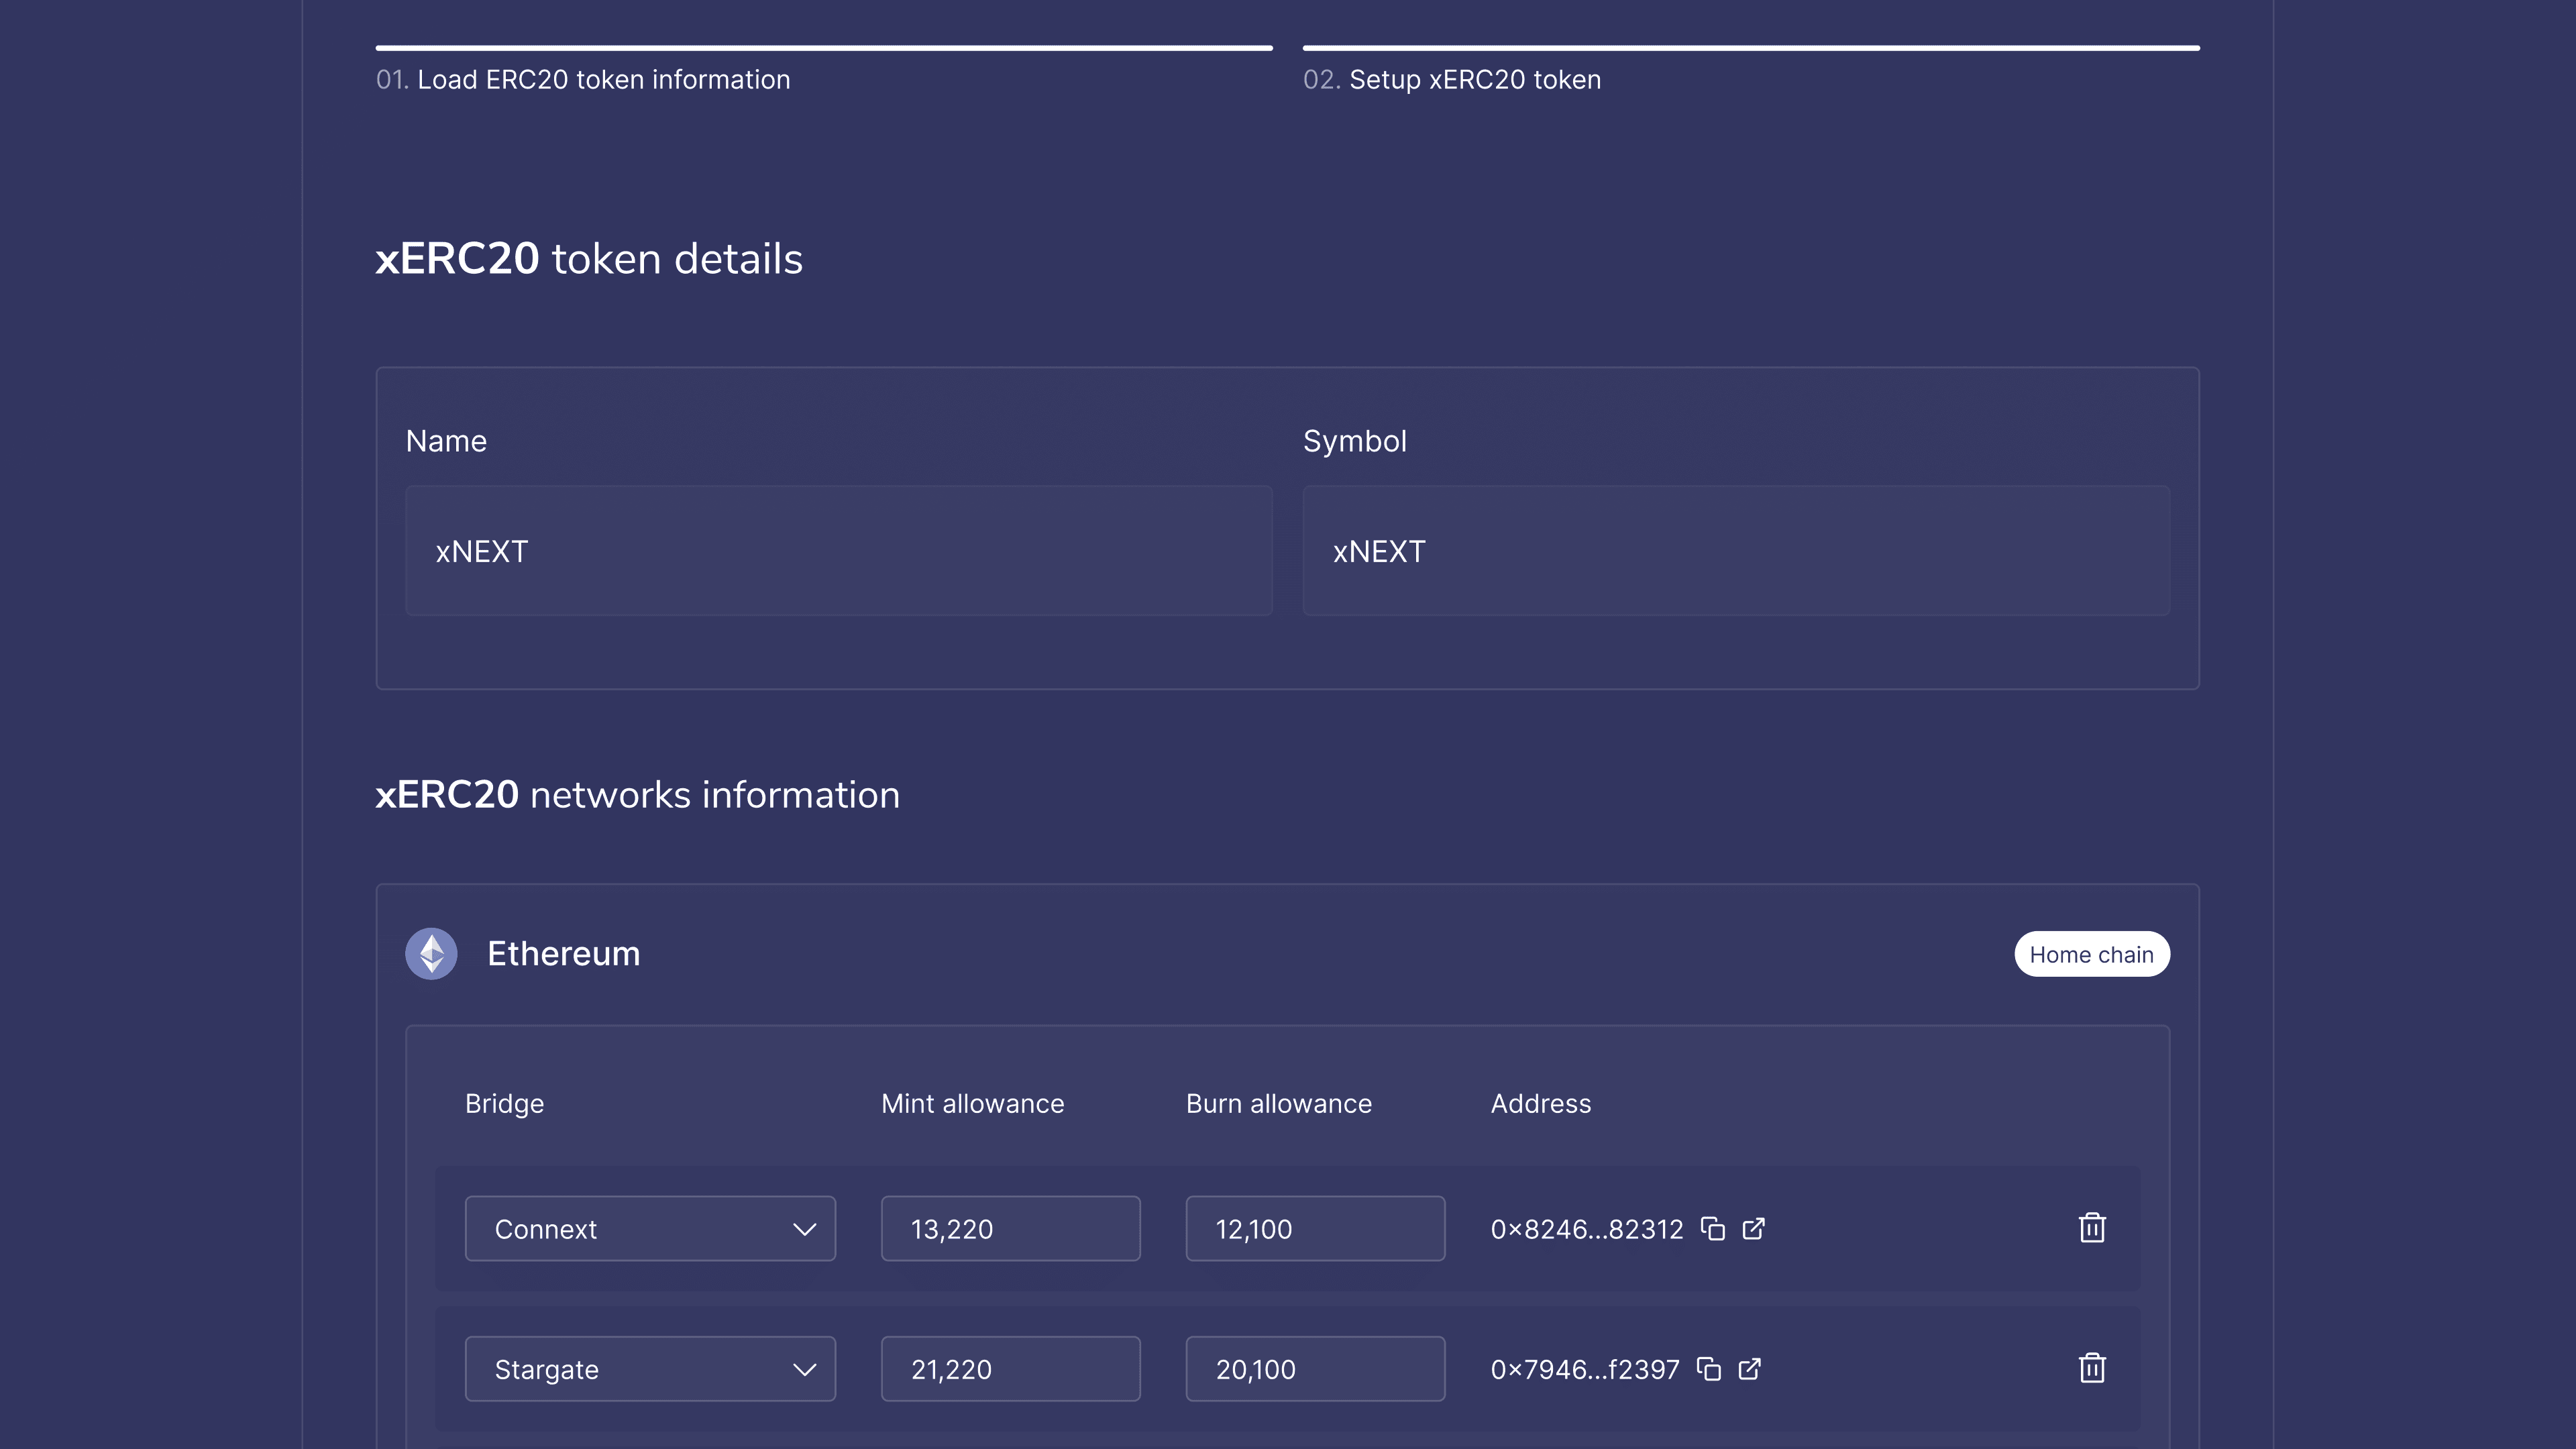
Task: Delete the Connext bridge row
Action: [x=2092, y=1228]
